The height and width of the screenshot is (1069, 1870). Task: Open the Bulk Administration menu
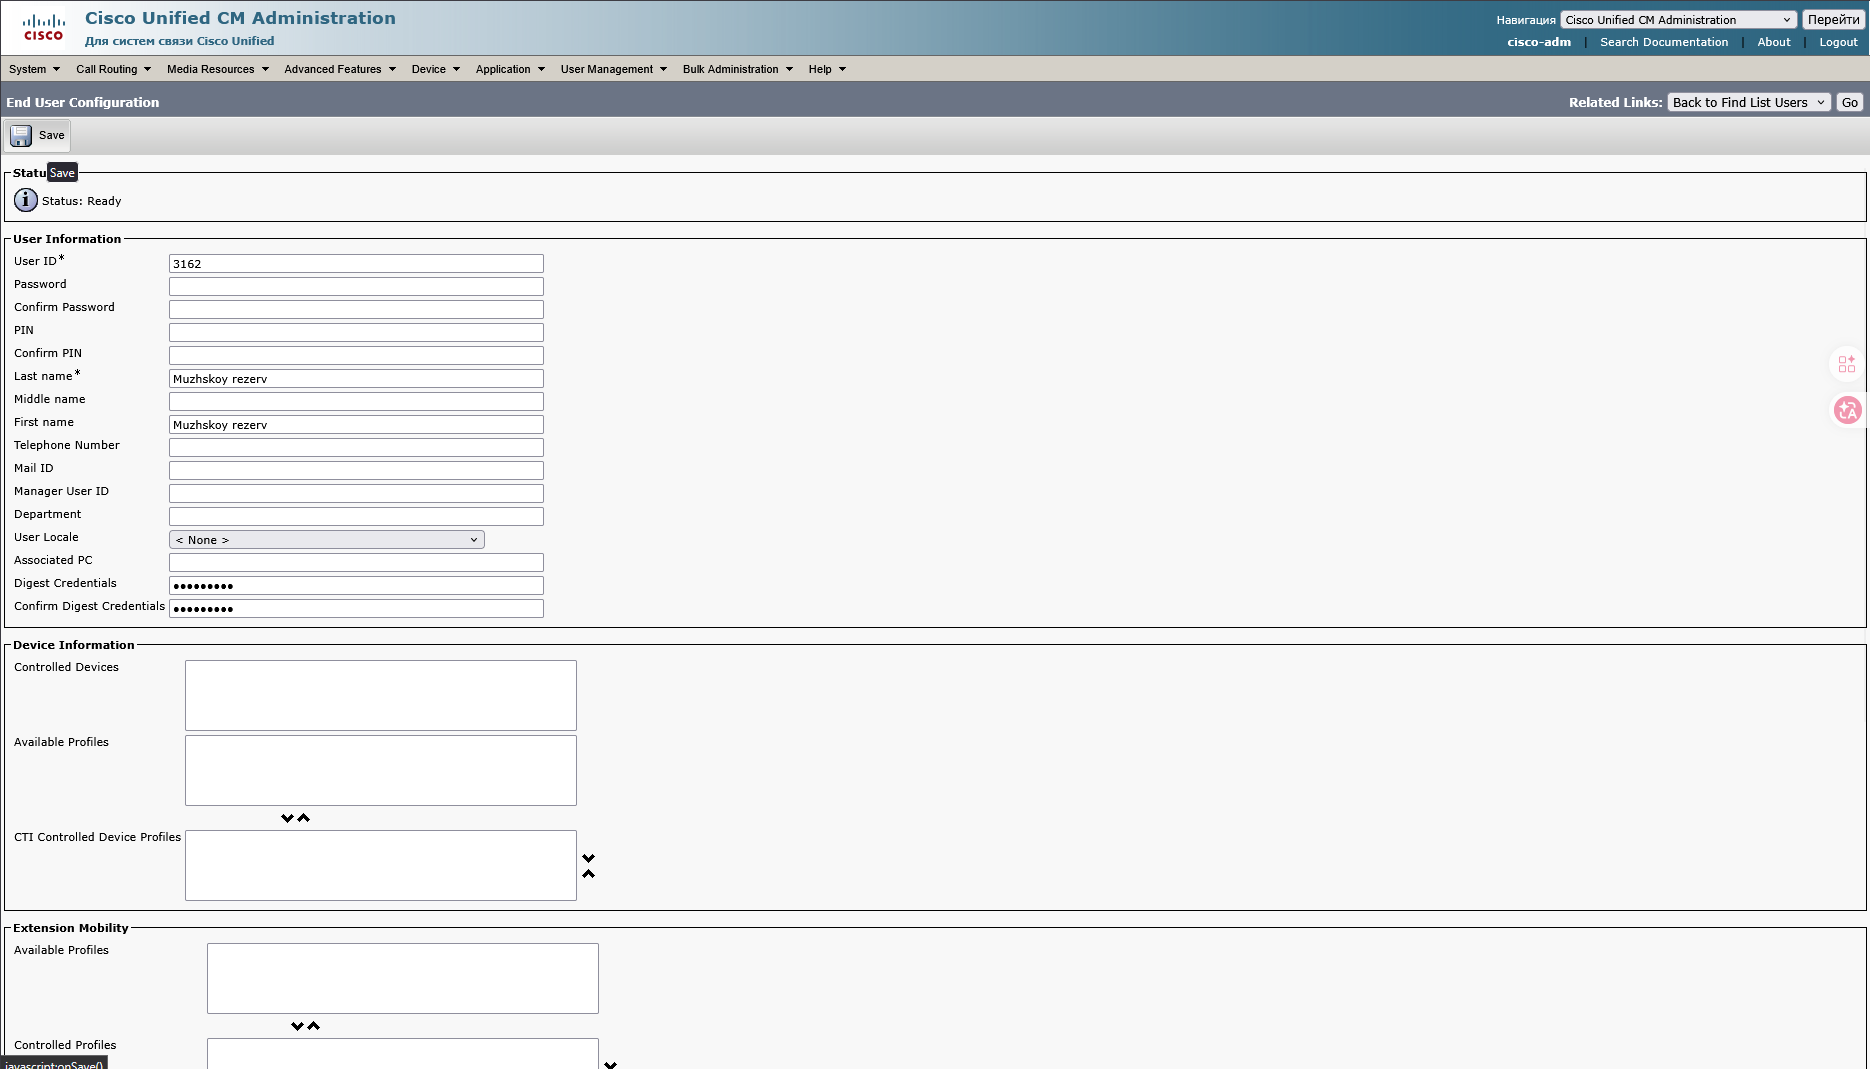[x=737, y=69]
